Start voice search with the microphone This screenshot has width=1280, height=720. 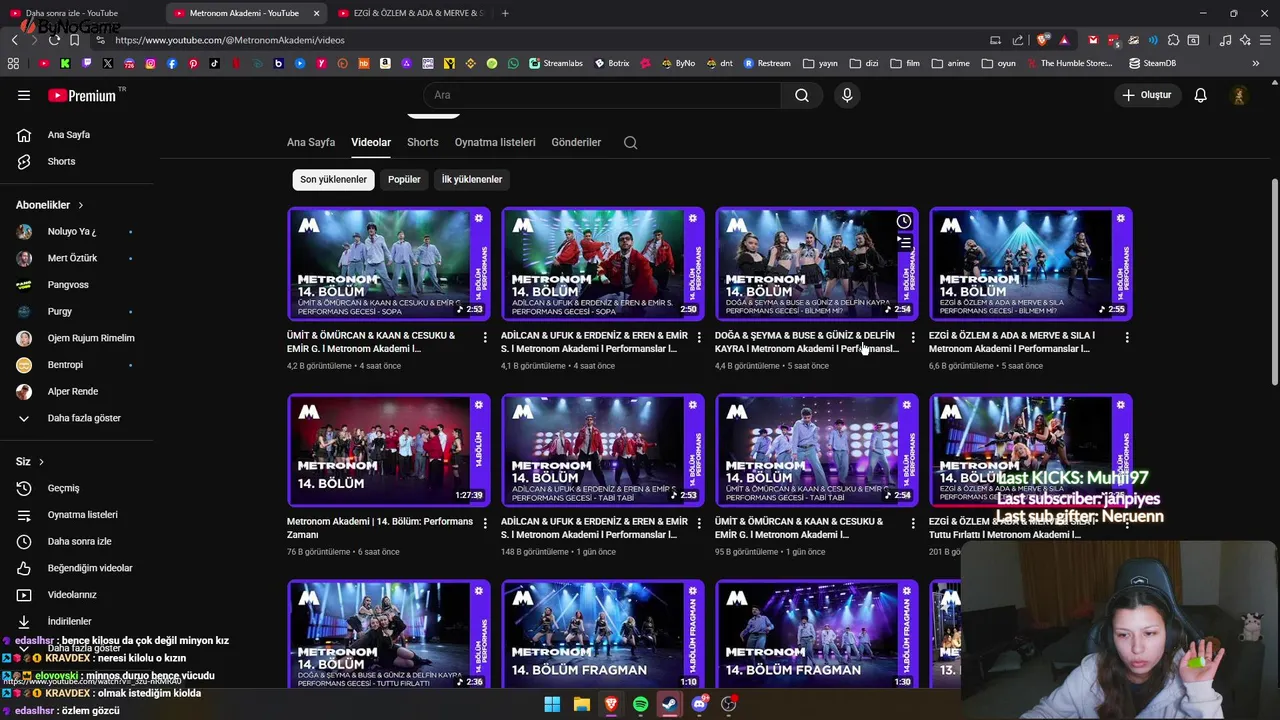point(847,95)
